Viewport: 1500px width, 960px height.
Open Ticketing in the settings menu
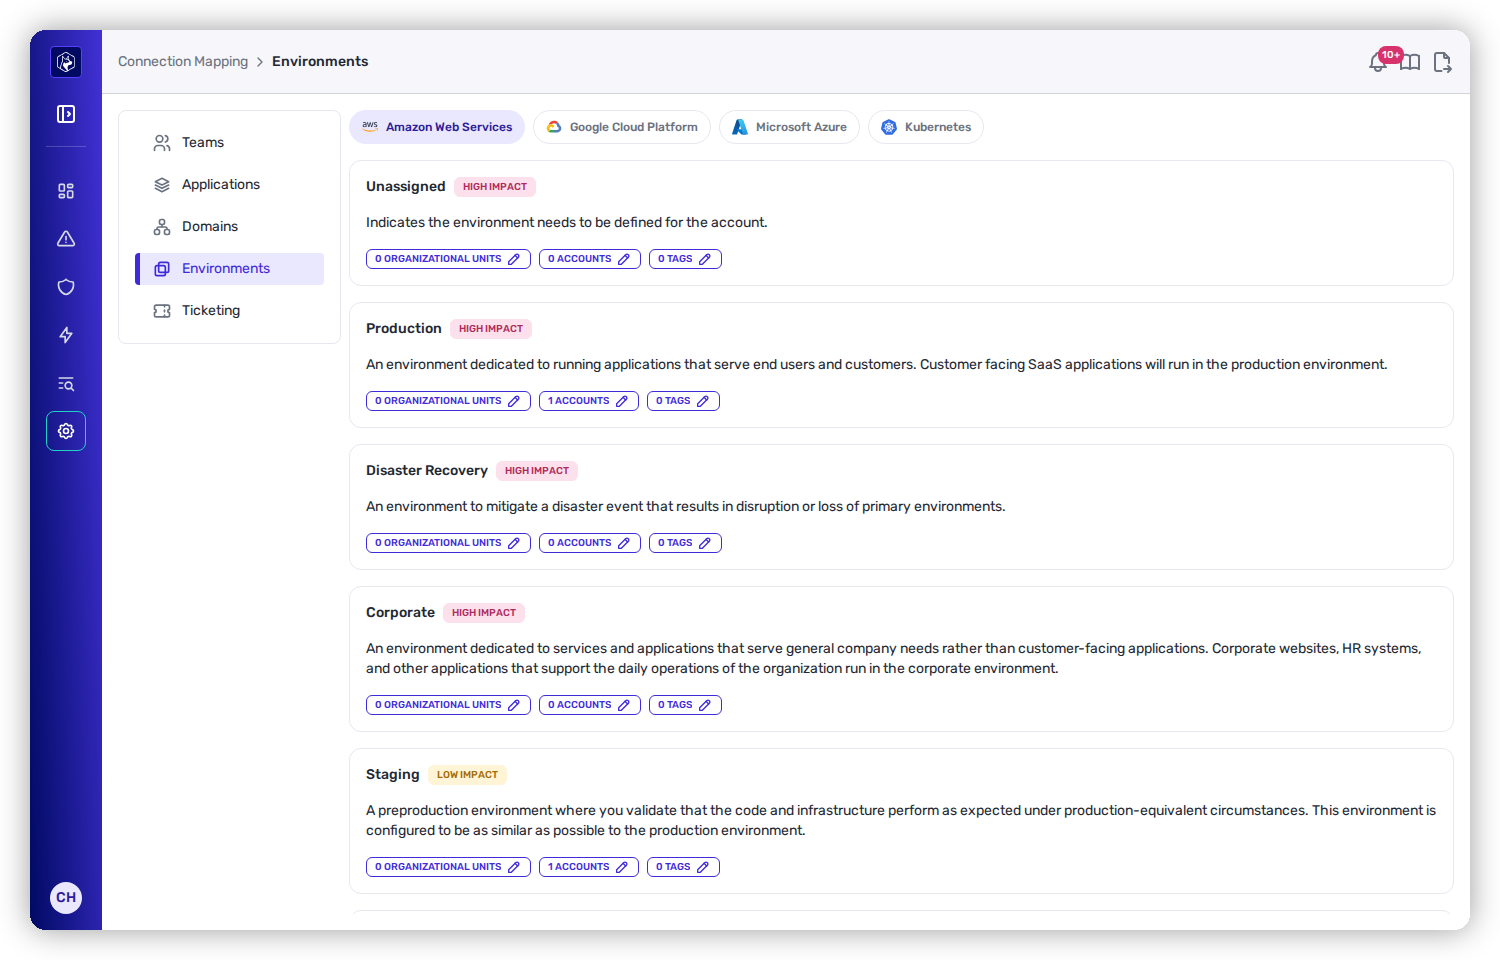230,311
